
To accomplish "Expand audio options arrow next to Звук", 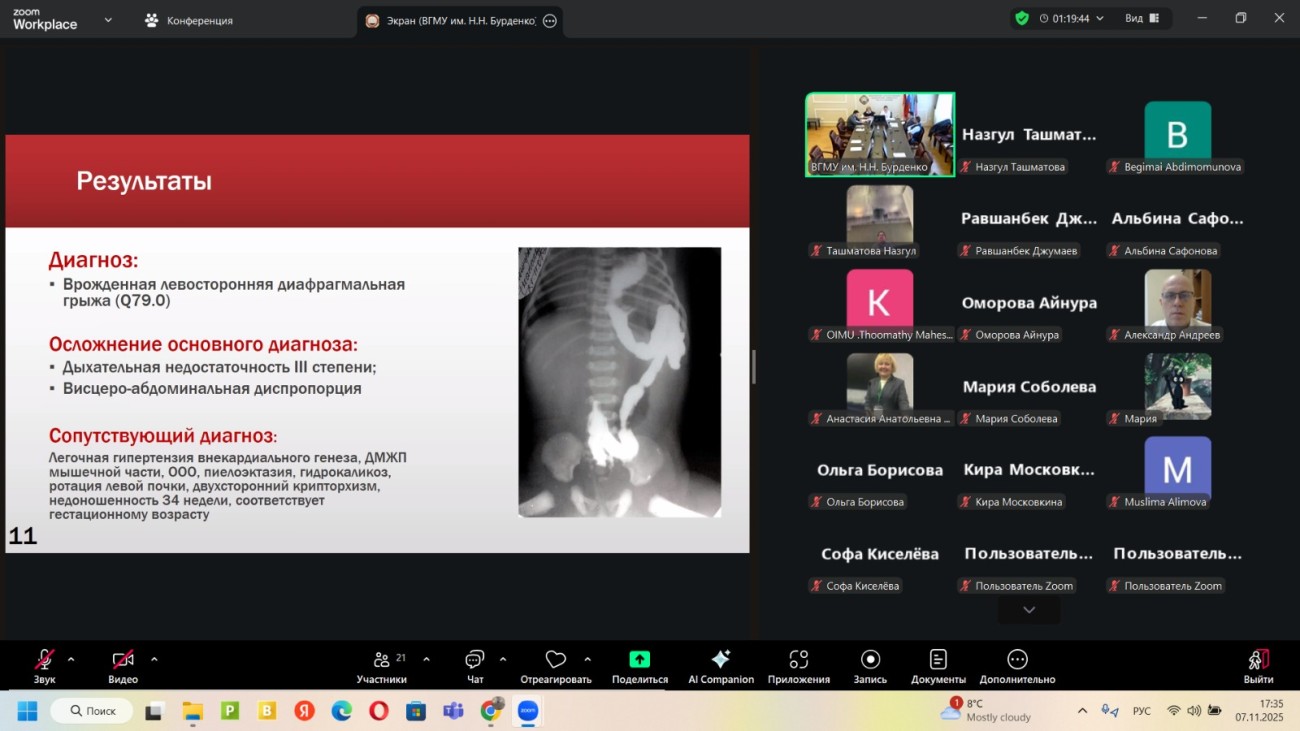I will click(71, 660).
